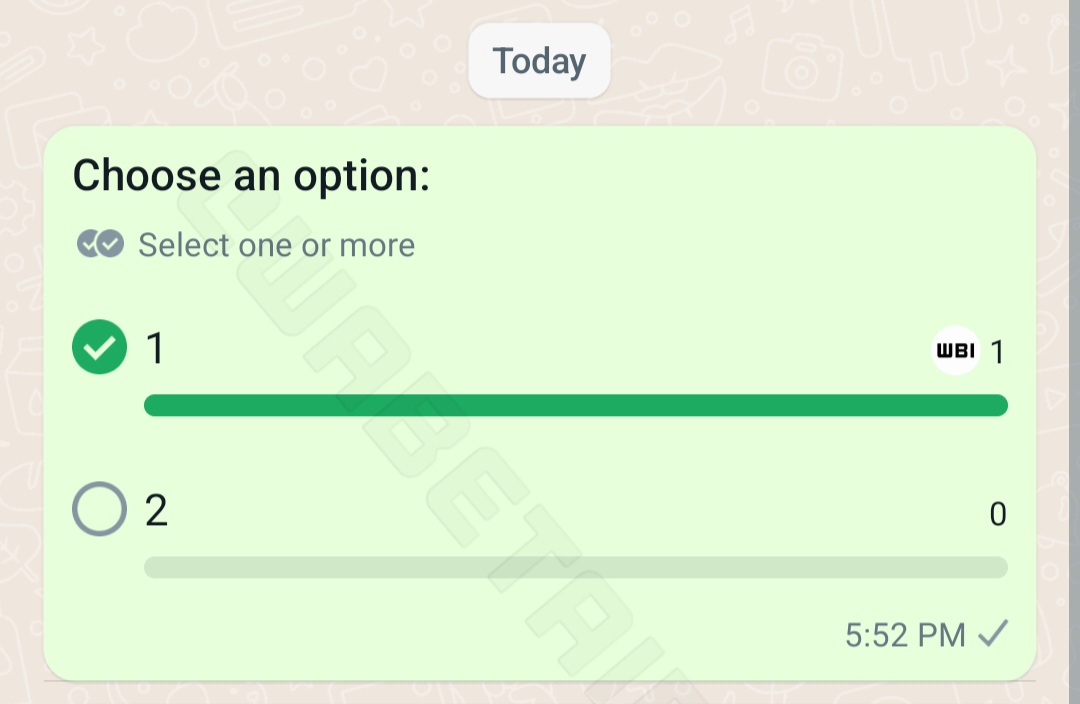Click the sent checkmark tick icon
The image size is (1080, 704).
[x=993, y=633]
